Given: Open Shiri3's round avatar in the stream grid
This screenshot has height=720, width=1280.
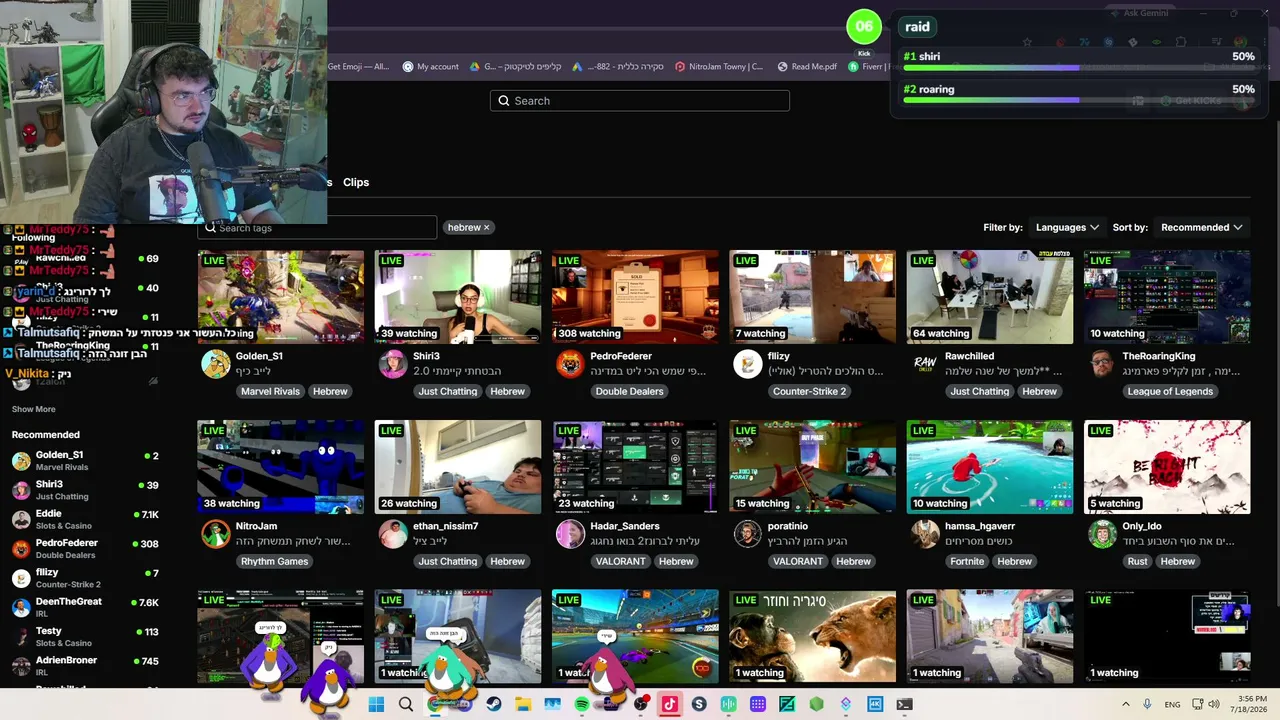Looking at the screenshot, I should pyautogui.click(x=392, y=364).
